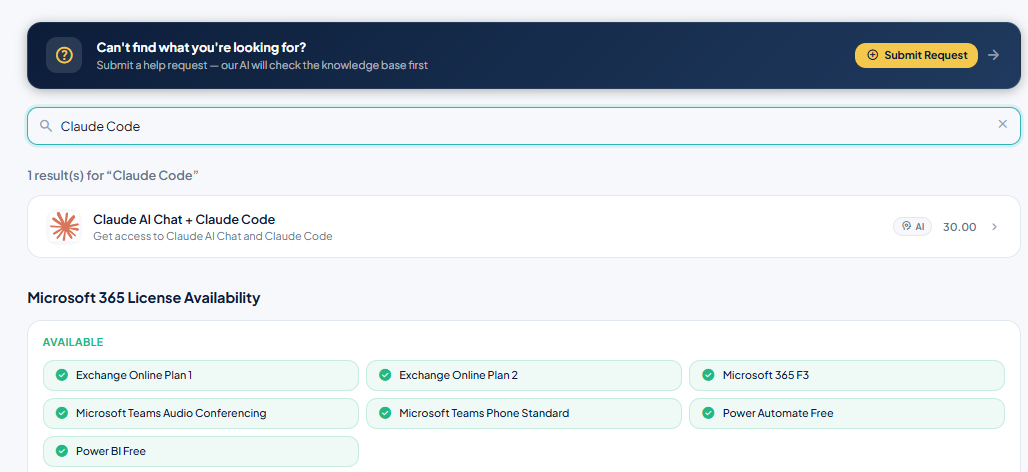This screenshot has width=1028, height=472.
Task: Click the search magnifier icon
Action: 45,126
